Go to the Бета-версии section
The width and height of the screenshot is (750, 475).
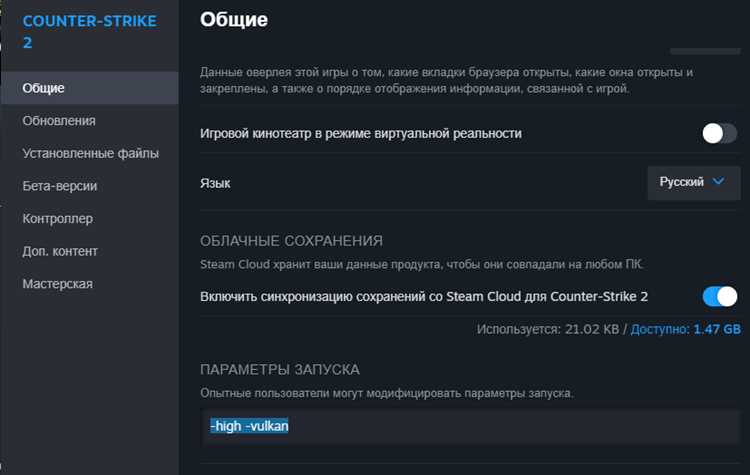click(x=90, y=186)
